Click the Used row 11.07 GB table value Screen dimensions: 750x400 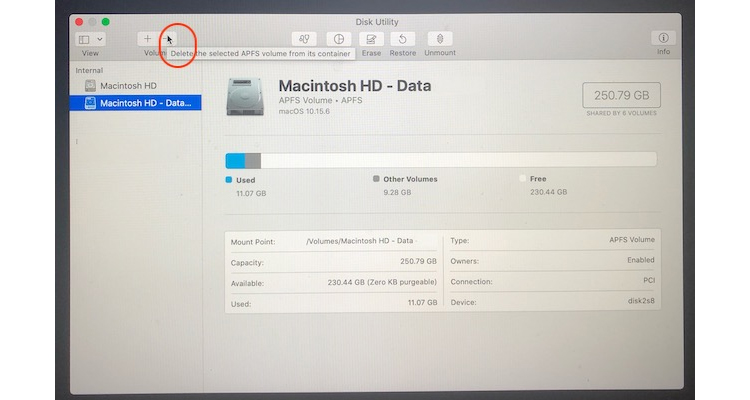tap(422, 302)
